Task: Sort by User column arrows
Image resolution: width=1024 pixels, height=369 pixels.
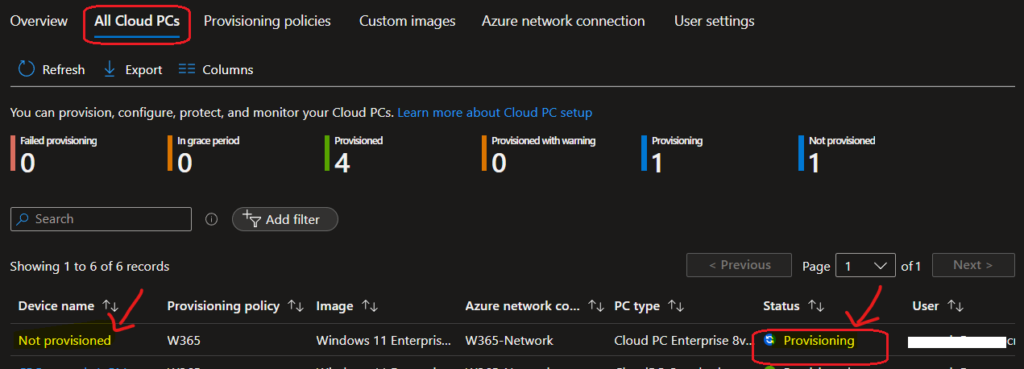Action: pos(955,306)
